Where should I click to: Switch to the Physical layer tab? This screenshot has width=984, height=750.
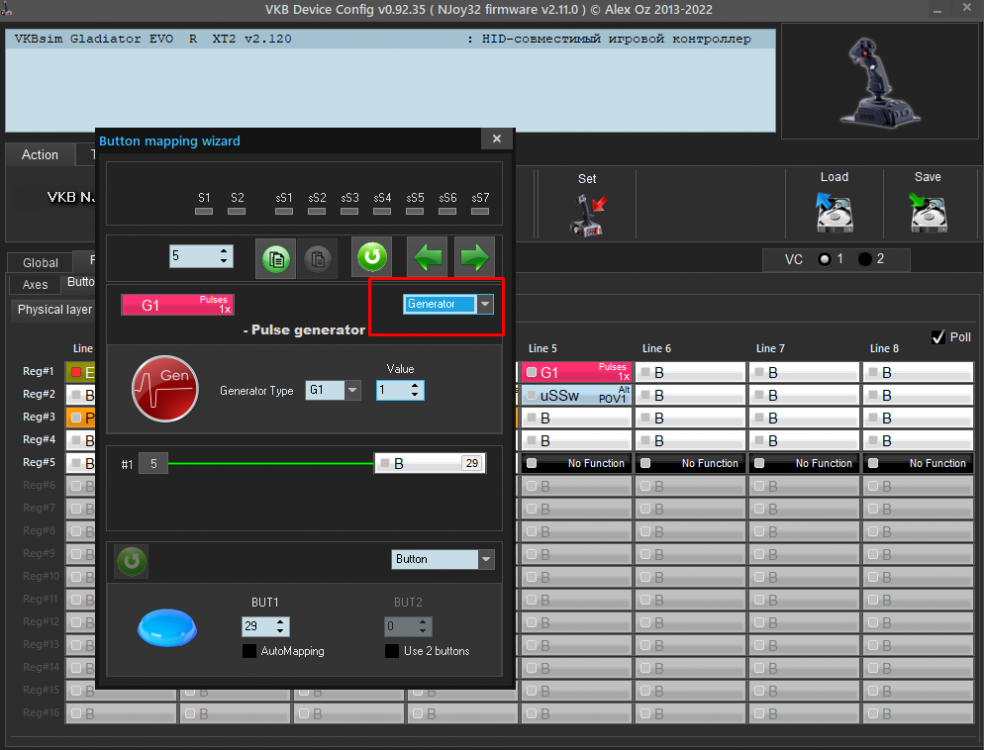(55, 309)
